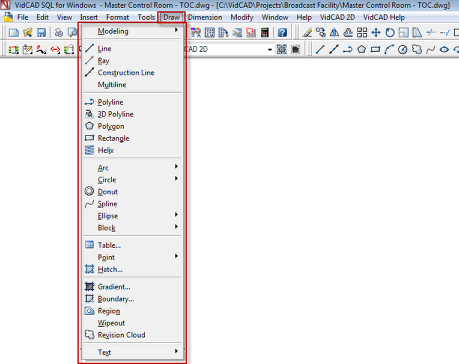This screenshot has width=459, height=364.
Task: Choose Wipeout from the Draw menu
Action: 133,323
